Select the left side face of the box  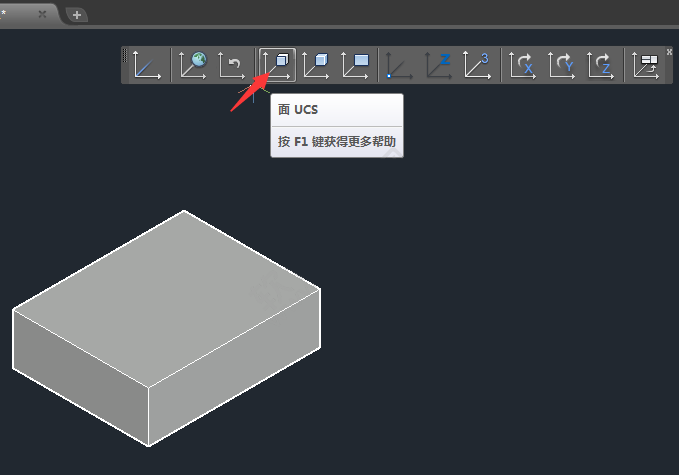coord(81,378)
